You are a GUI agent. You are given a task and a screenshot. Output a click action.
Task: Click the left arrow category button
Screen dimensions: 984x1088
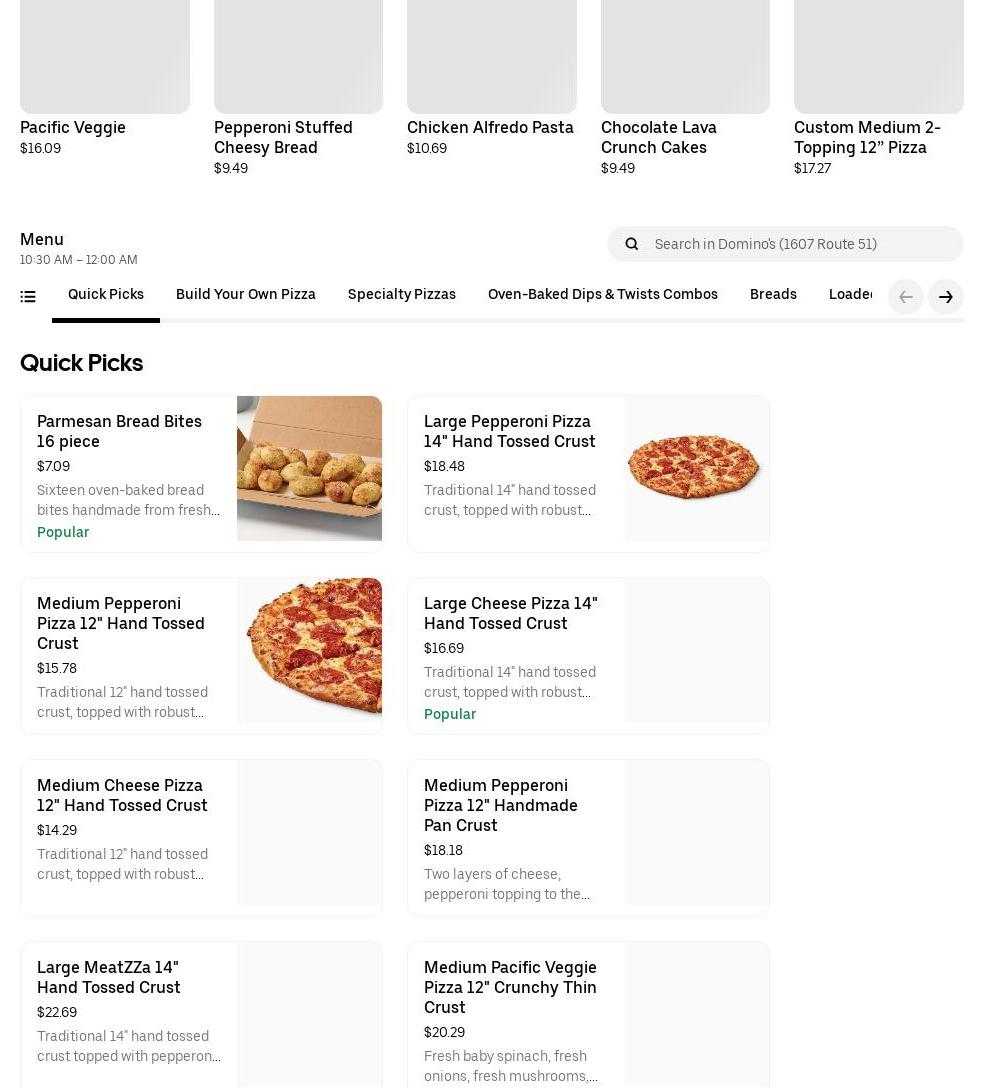905,297
